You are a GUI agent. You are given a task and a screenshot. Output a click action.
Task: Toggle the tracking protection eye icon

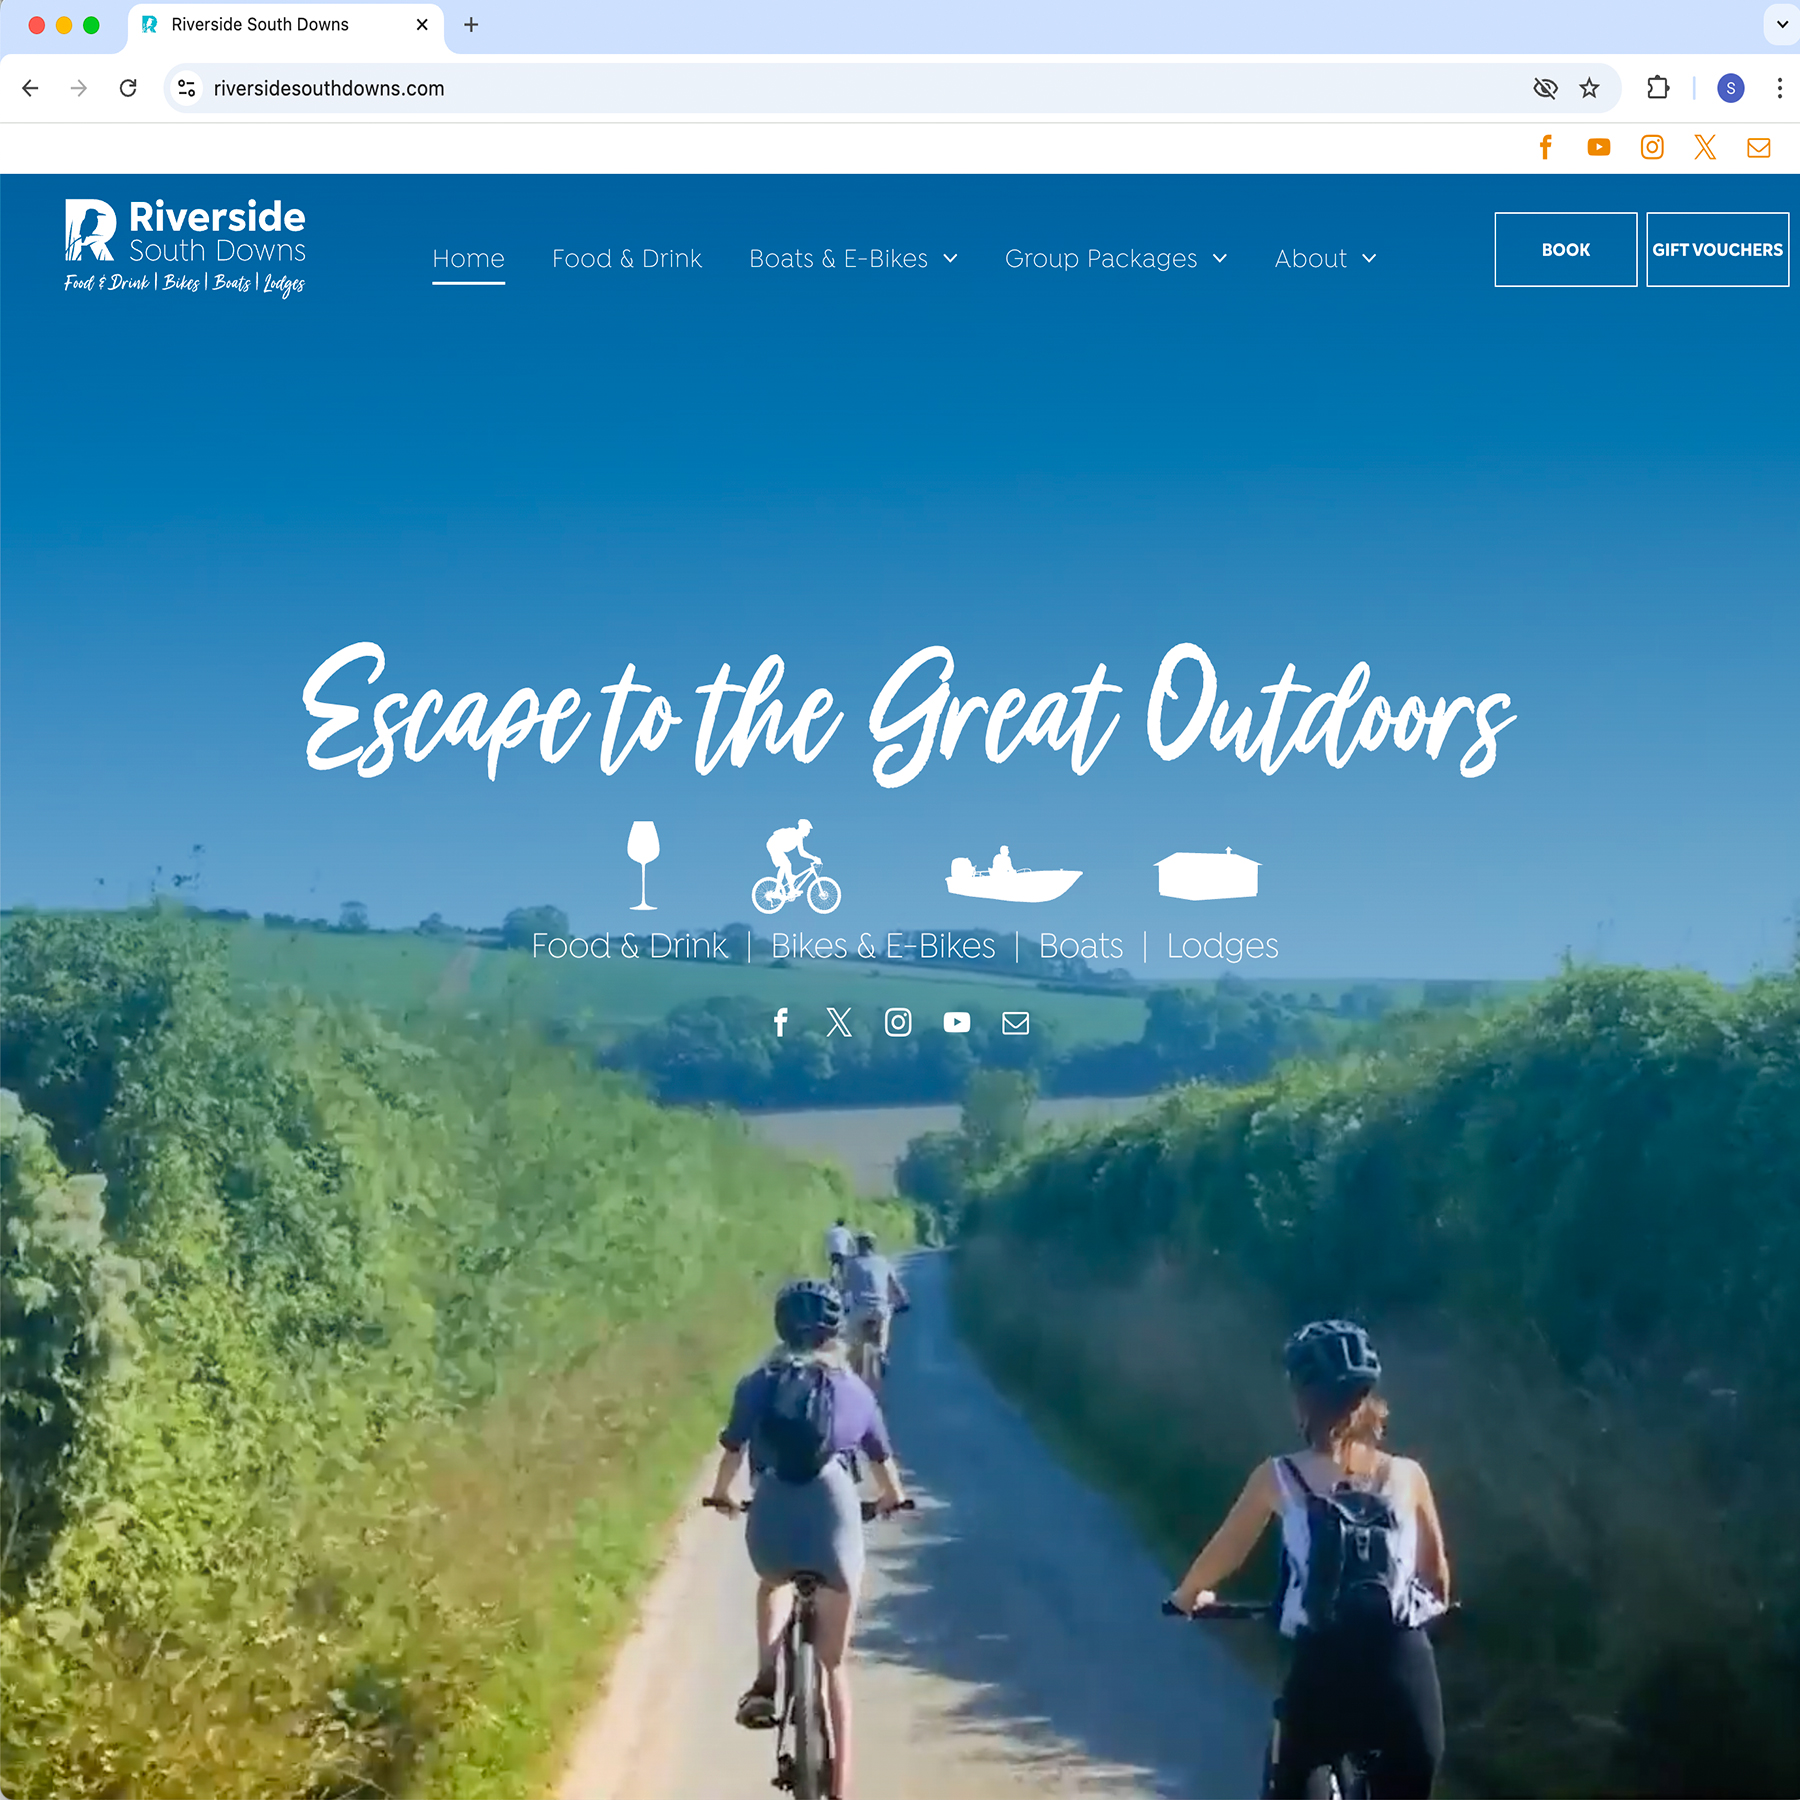pyautogui.click(x=1545, y=88)
